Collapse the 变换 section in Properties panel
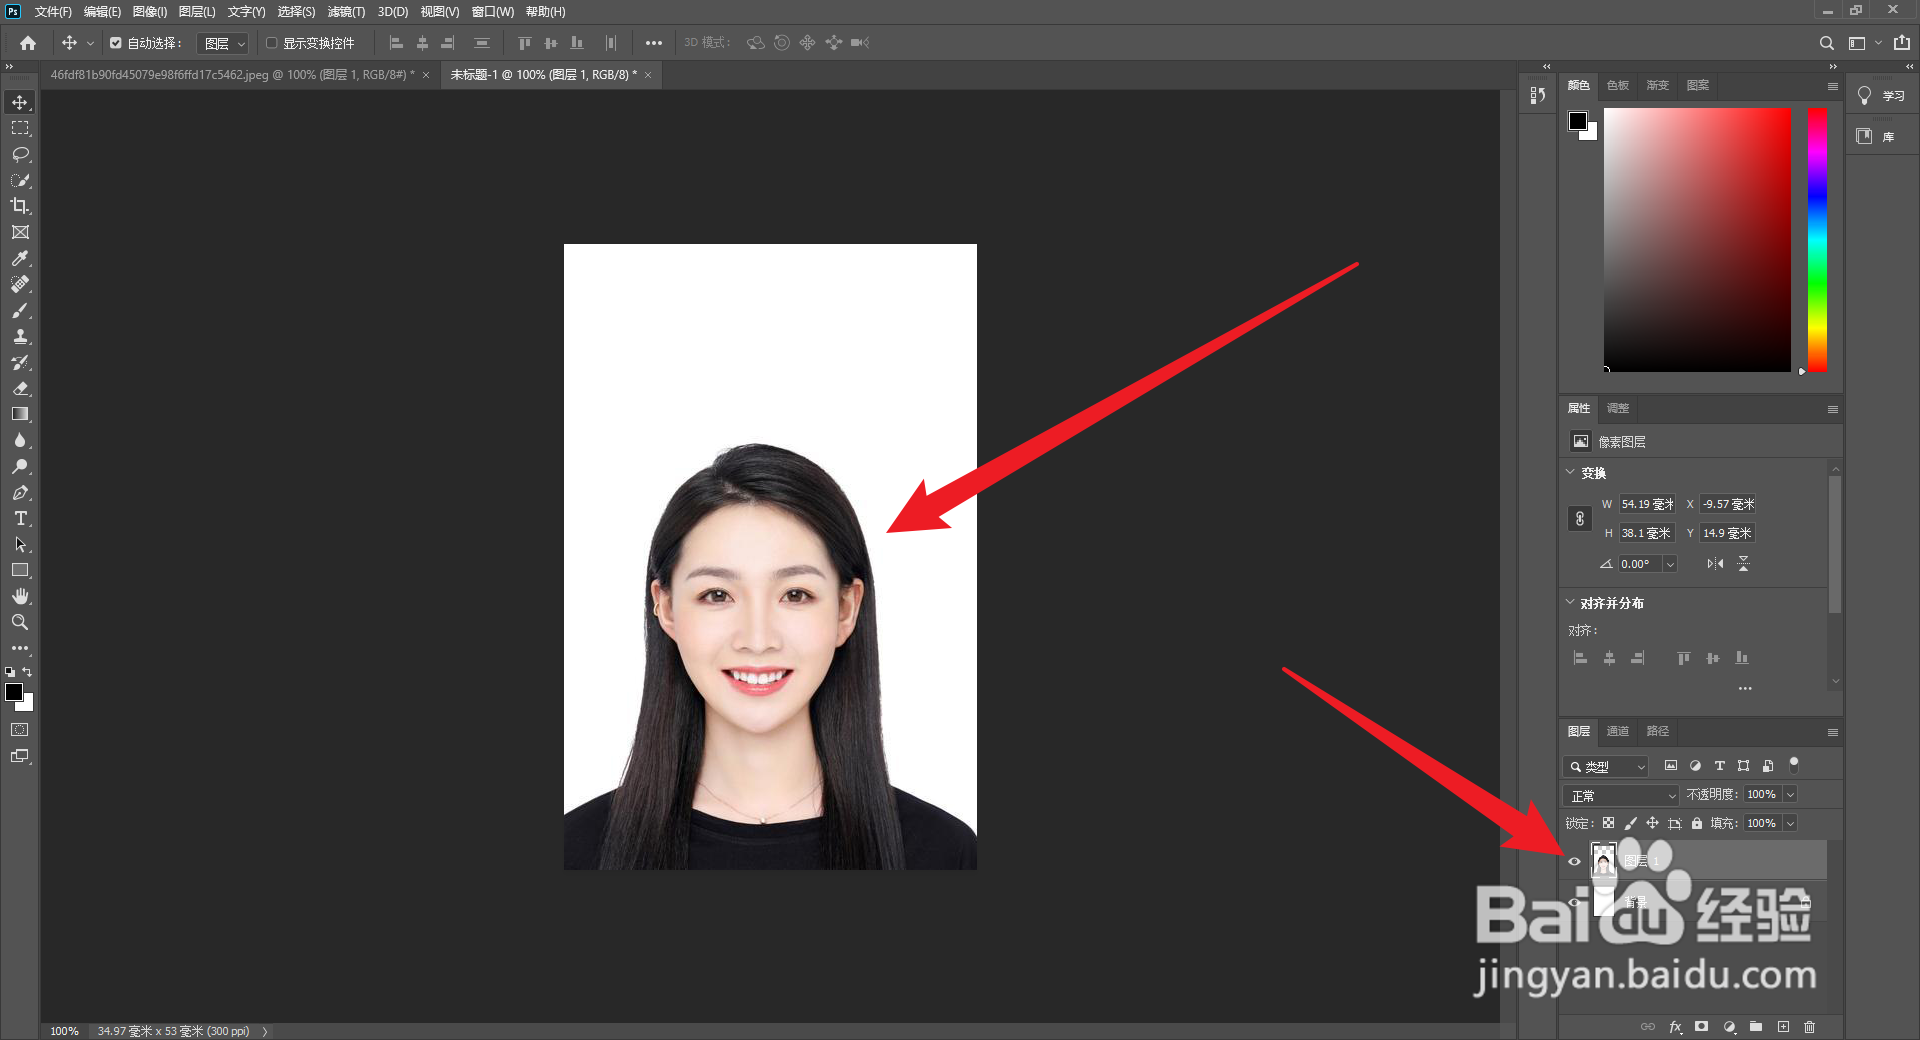 [x=1570, y=473]
